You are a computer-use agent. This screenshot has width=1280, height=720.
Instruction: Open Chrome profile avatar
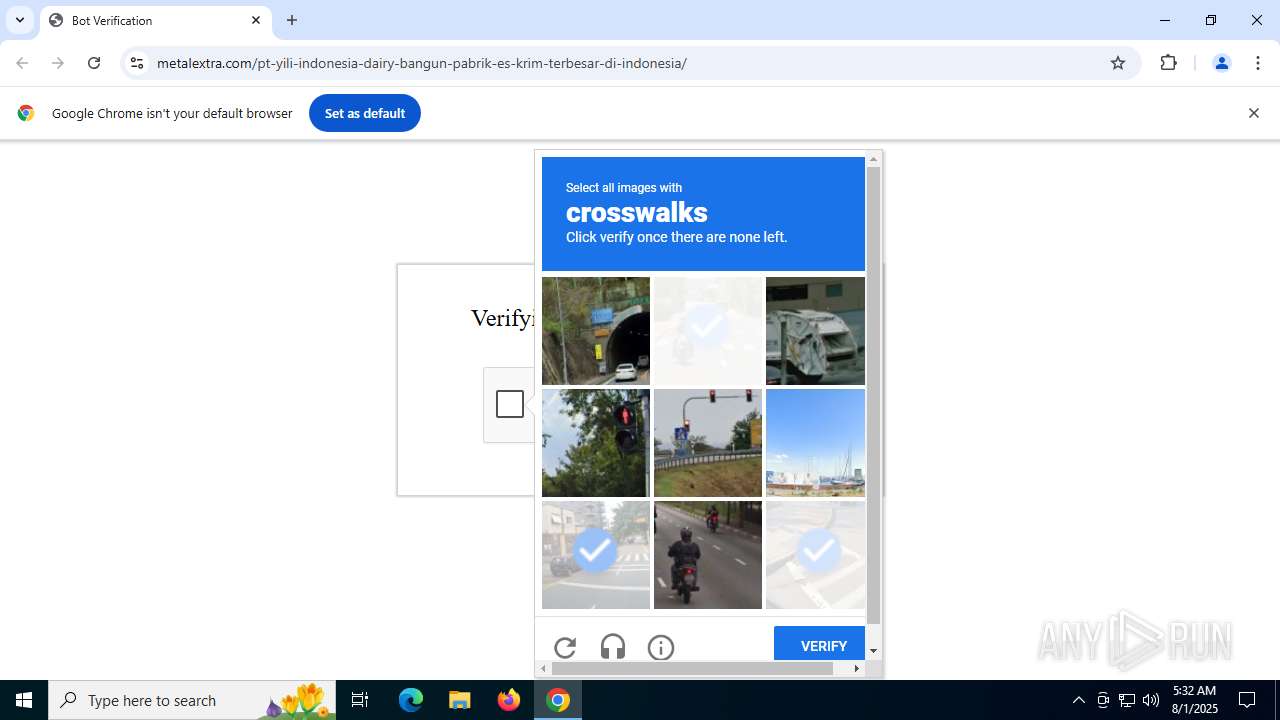[1221, 63]
